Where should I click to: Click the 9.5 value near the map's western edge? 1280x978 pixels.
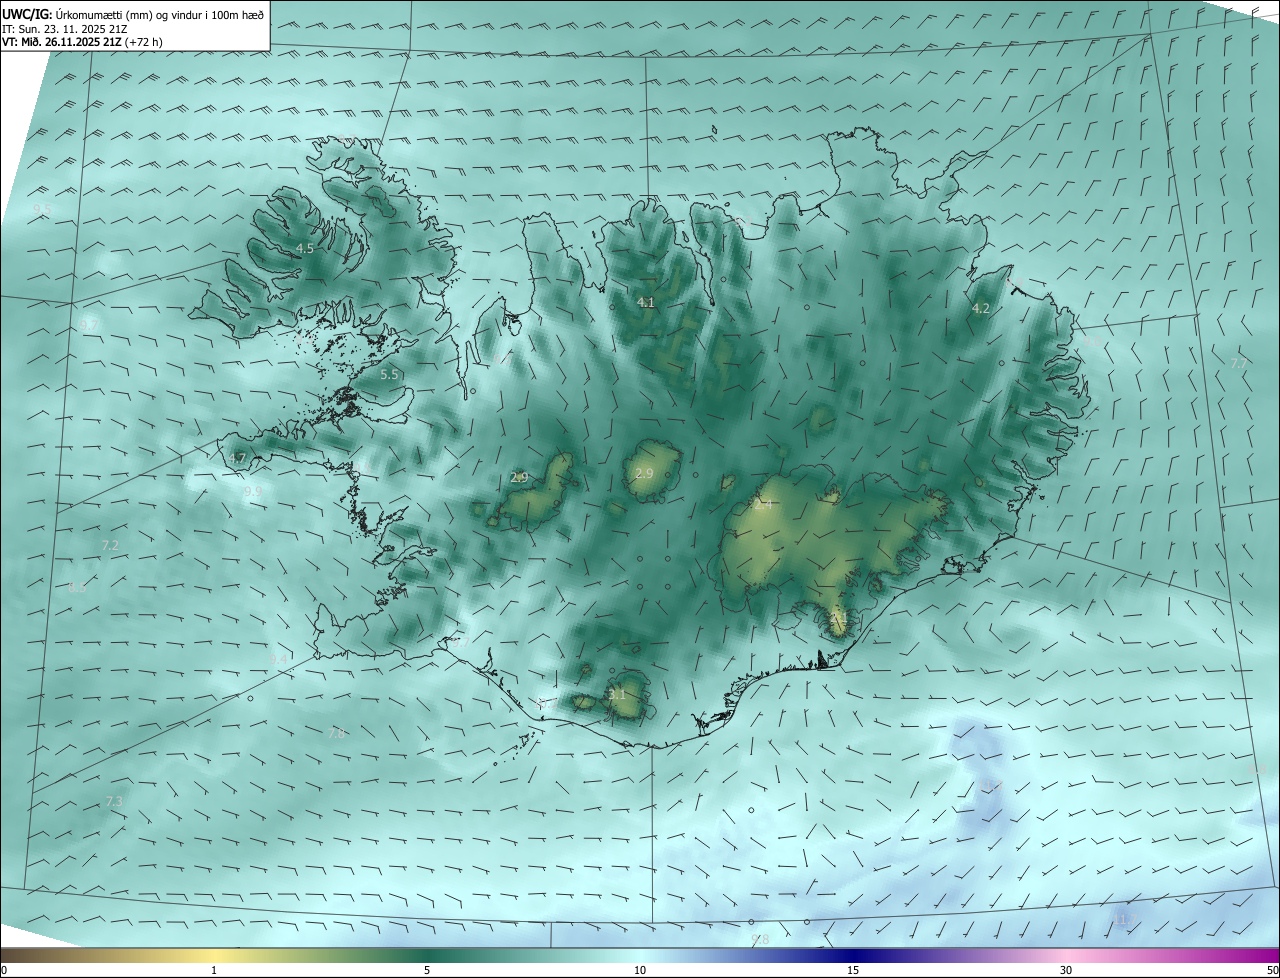click(x=41, y=209)
